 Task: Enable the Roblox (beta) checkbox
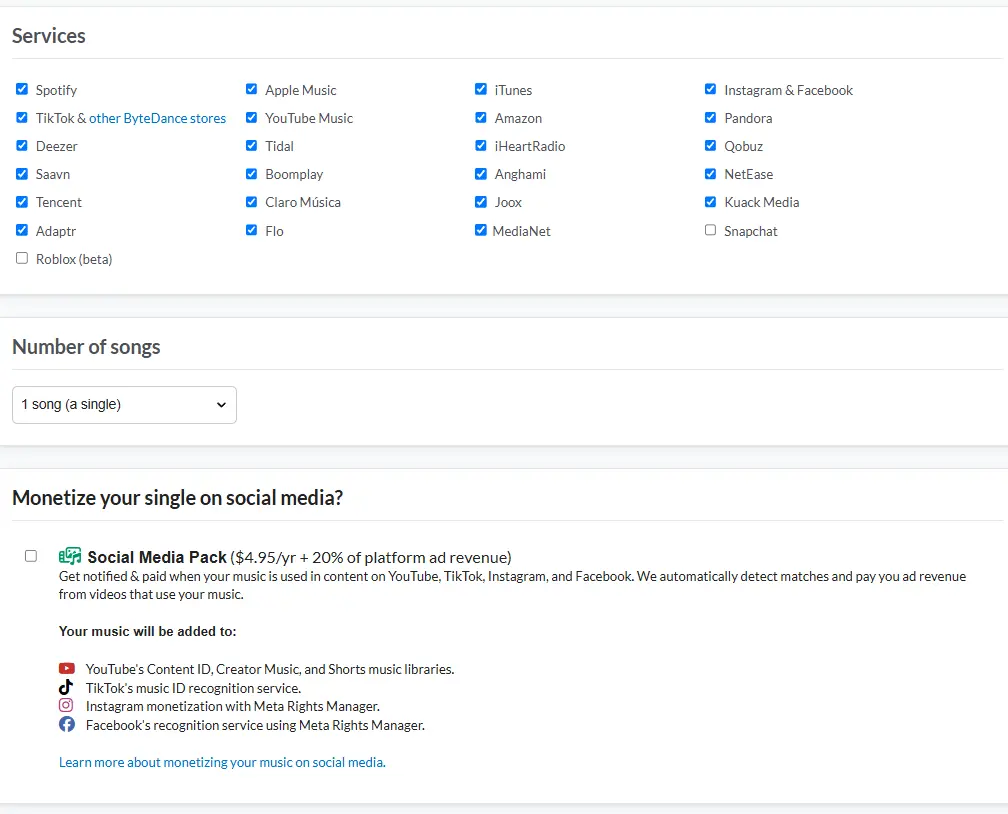pyautogui.click(x=22, y=258)
